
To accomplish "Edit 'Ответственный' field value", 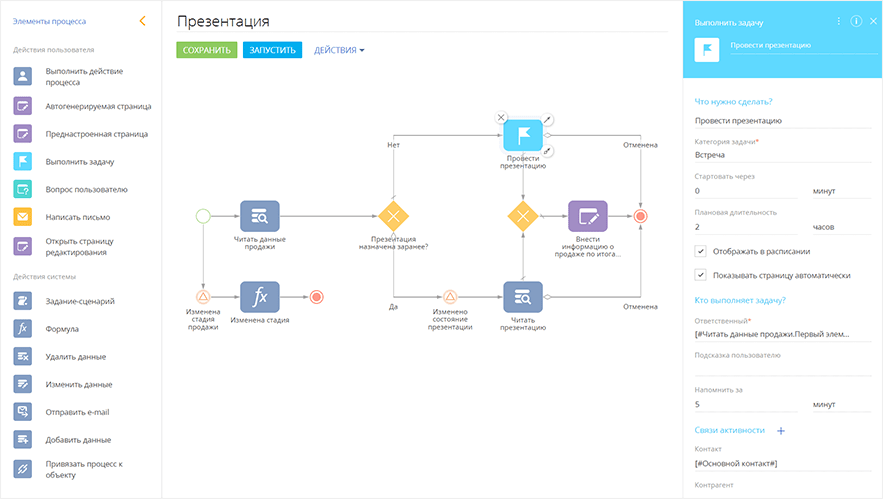I will [783, 335].
